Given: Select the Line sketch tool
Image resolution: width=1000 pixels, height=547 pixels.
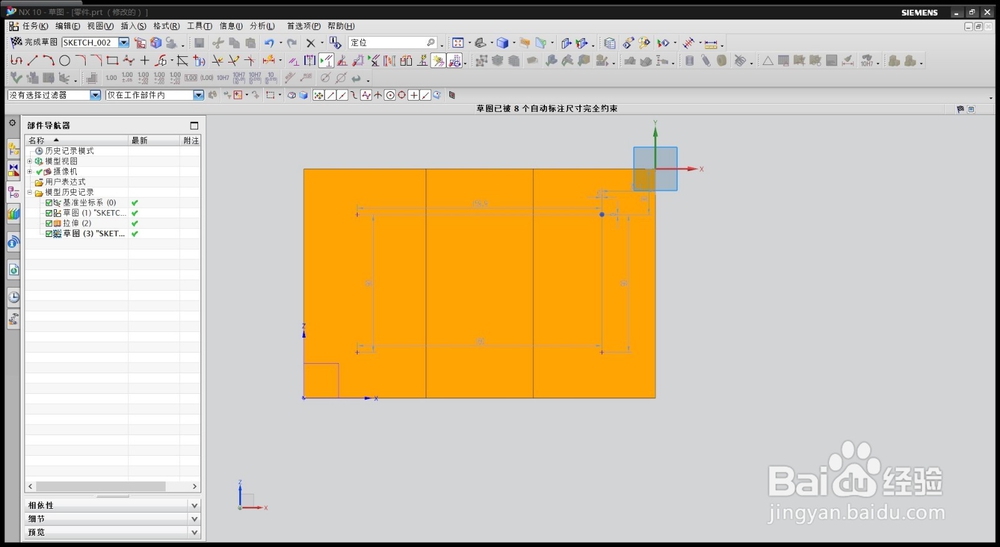Looking at the screenshot, I should pos(33,61).
